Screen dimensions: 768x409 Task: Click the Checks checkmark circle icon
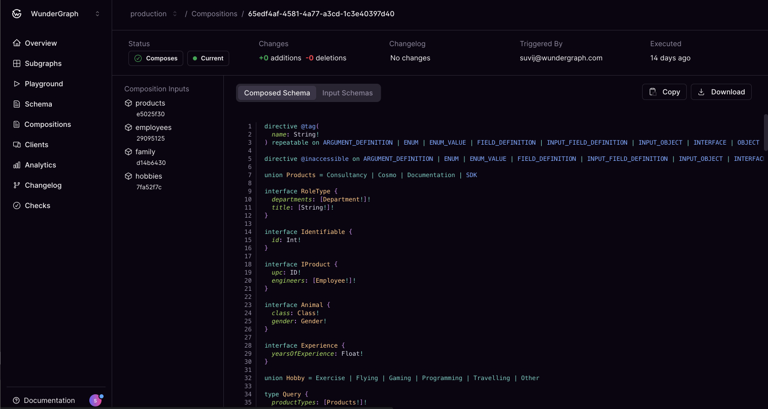pyautogui.click(x=17, y=206)
